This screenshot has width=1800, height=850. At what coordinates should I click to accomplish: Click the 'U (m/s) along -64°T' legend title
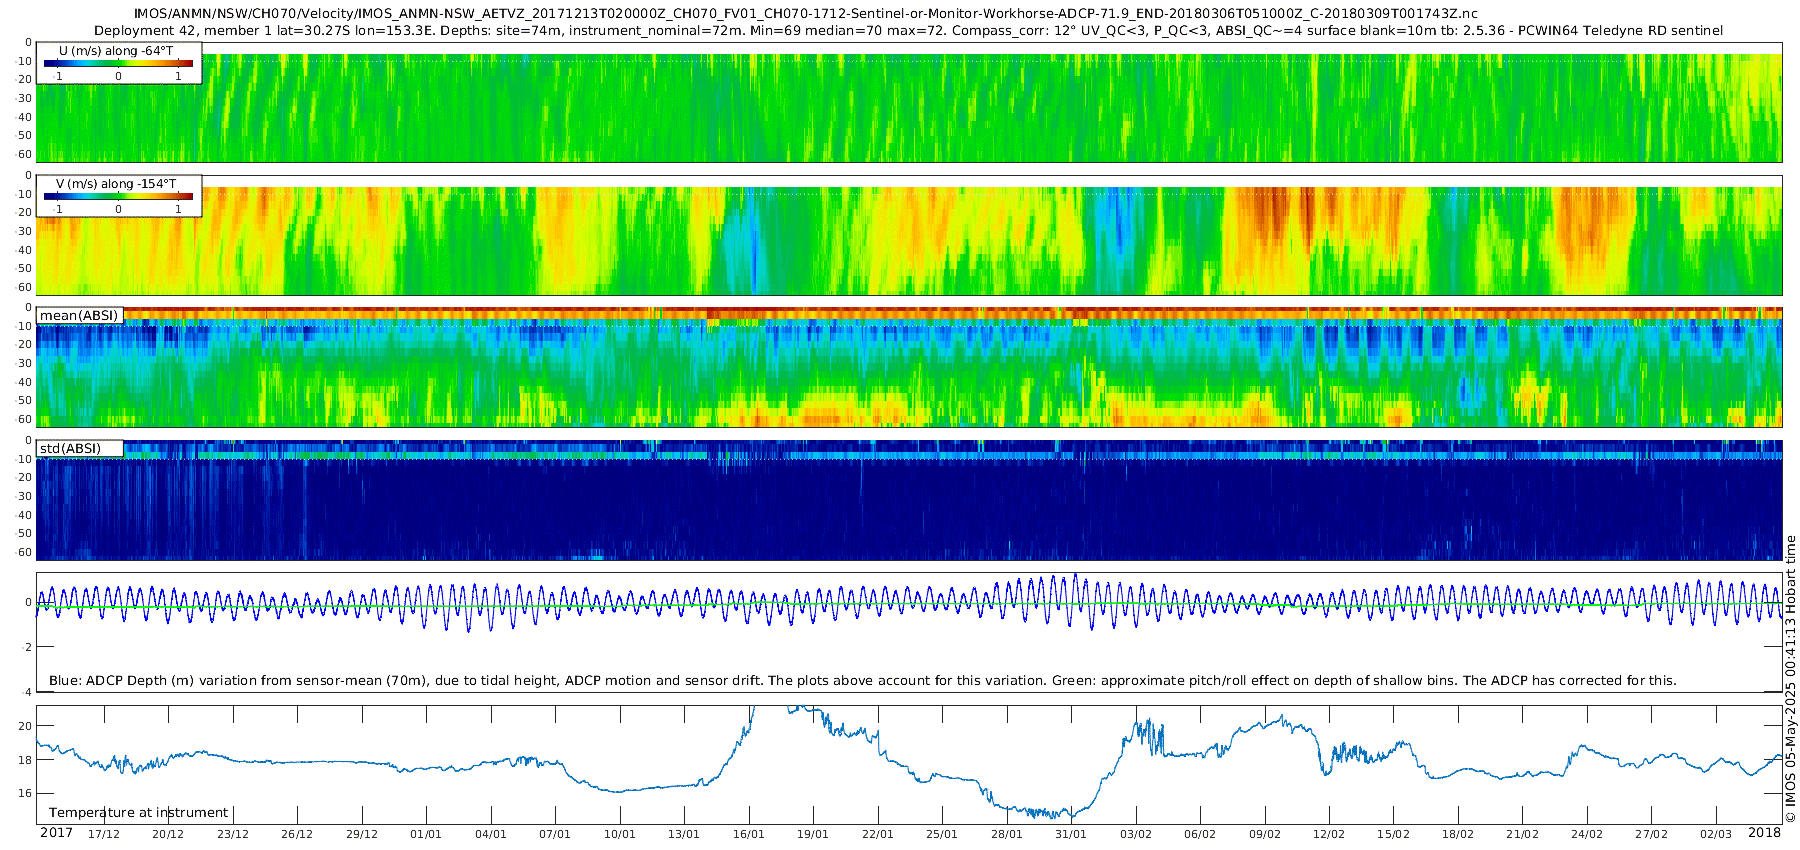[116, 51]
